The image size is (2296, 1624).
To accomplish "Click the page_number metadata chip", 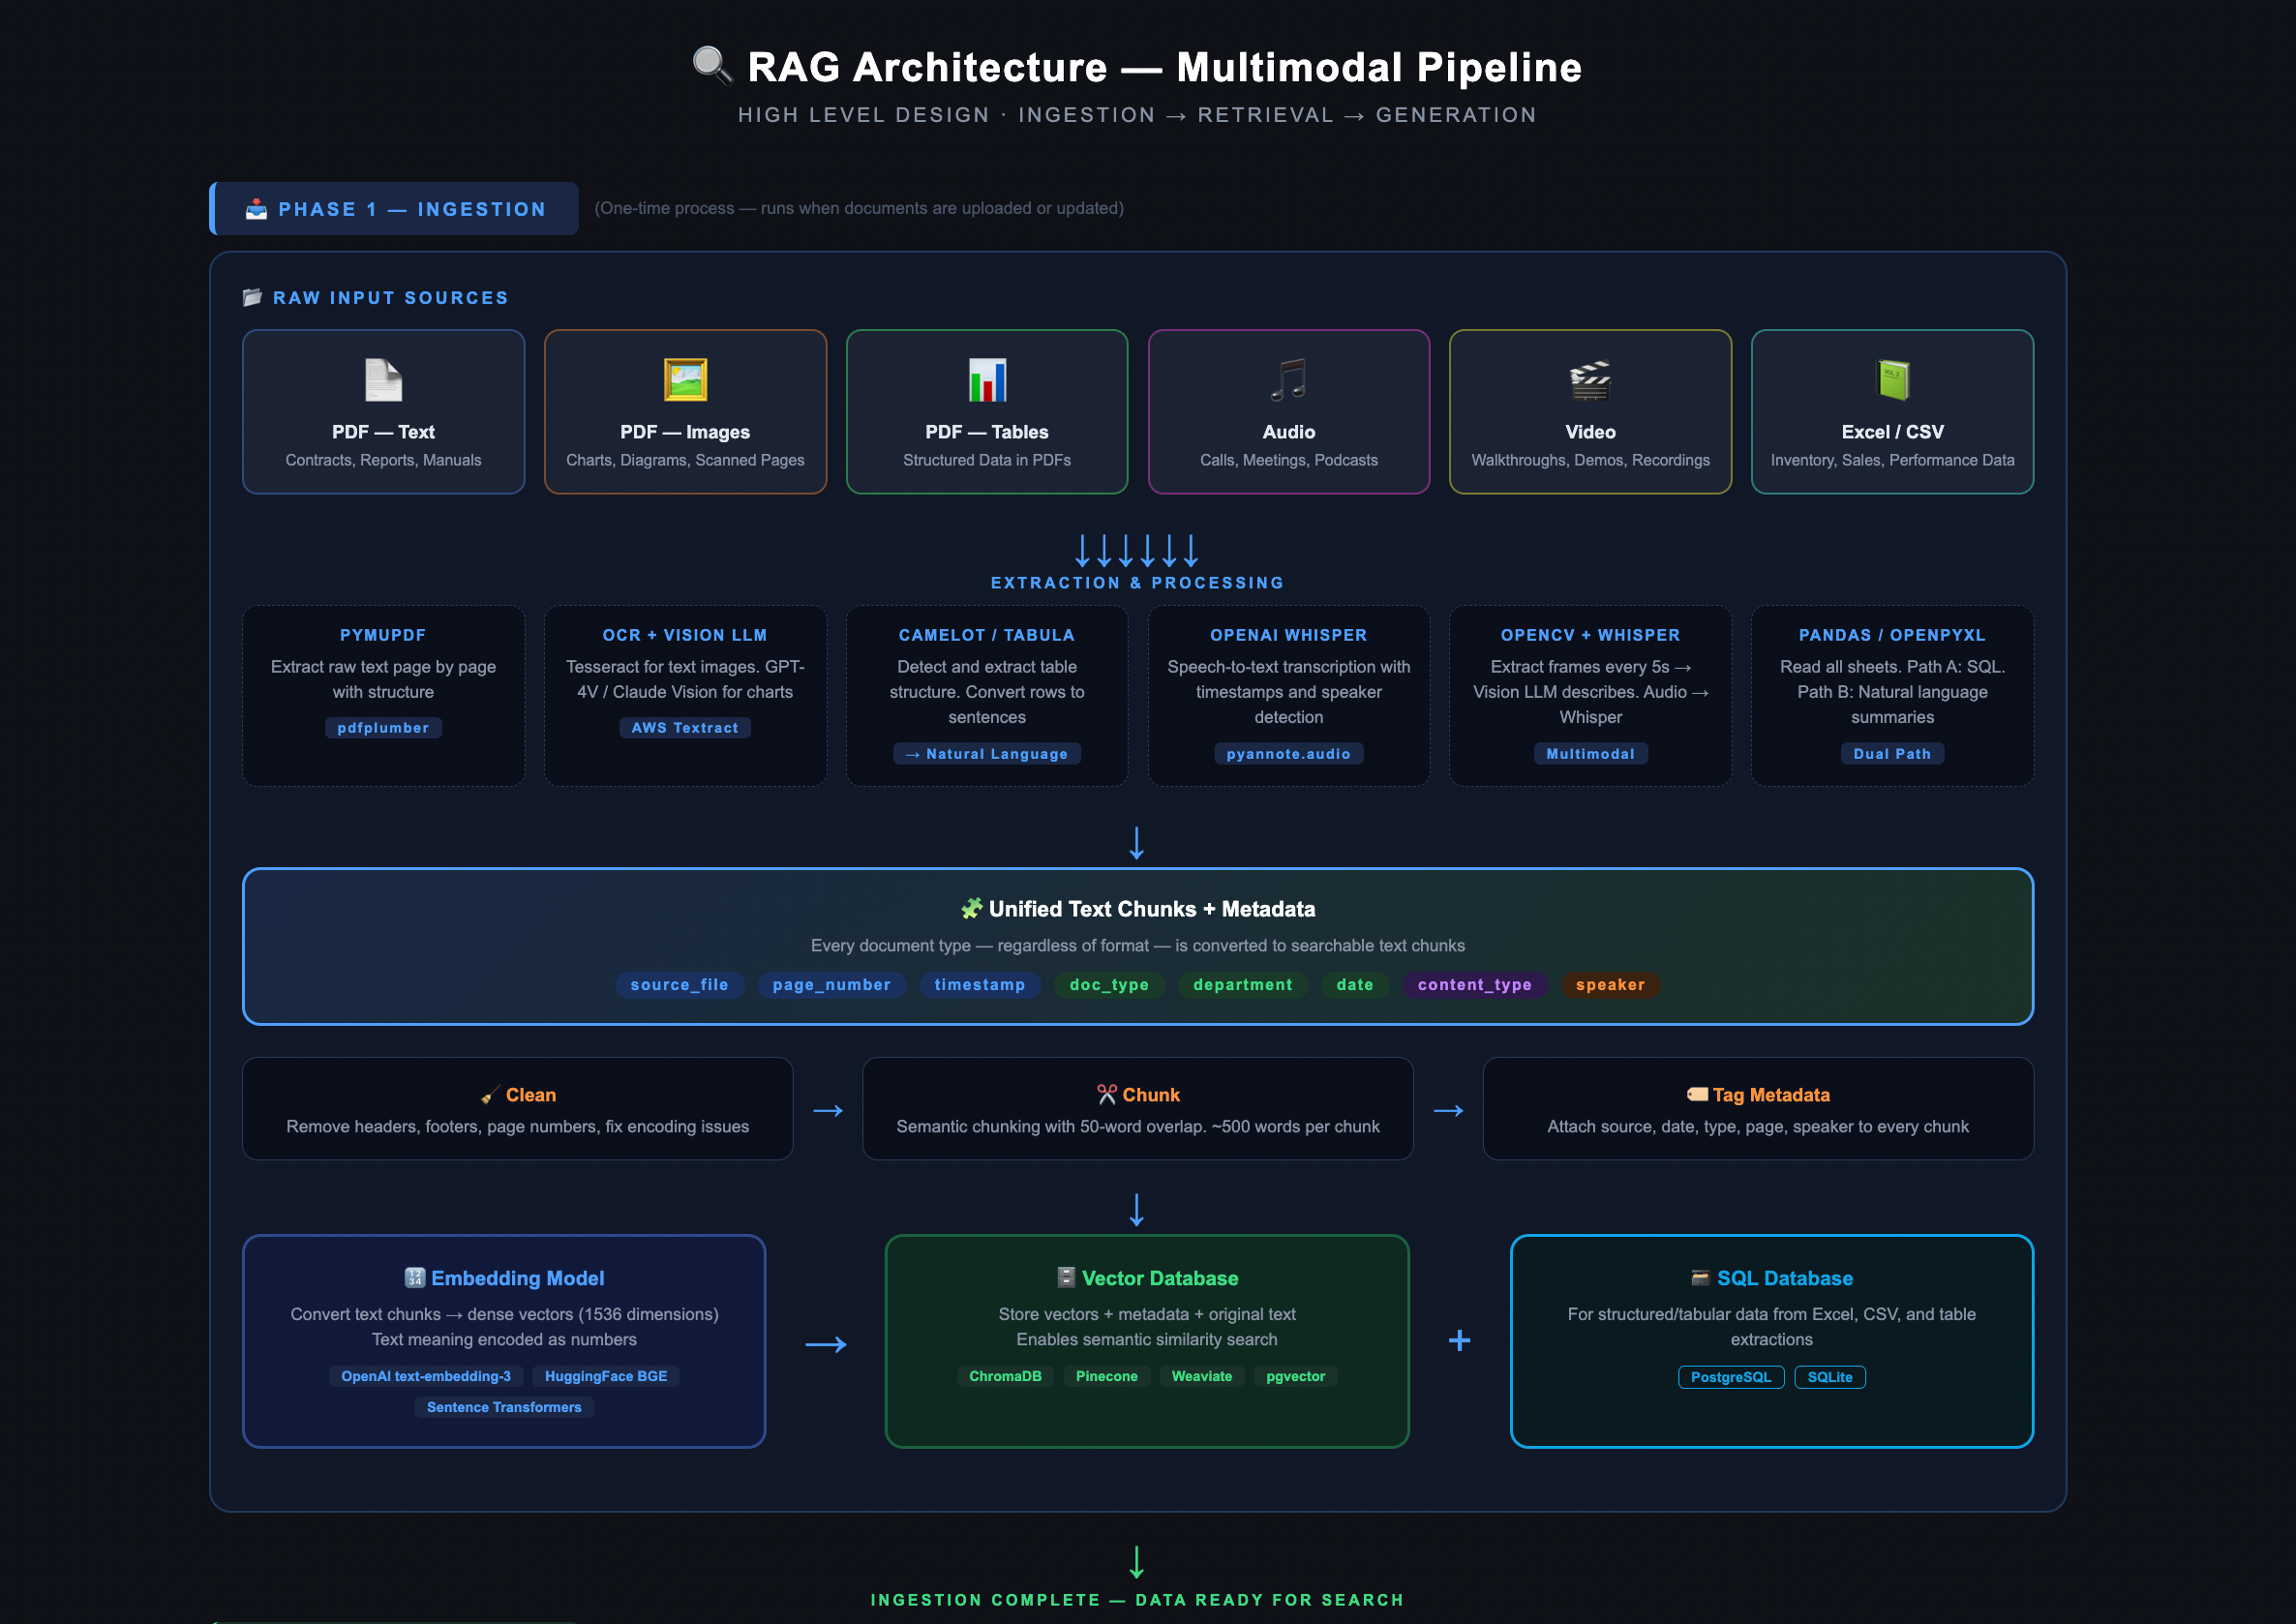I will point(831,985).
